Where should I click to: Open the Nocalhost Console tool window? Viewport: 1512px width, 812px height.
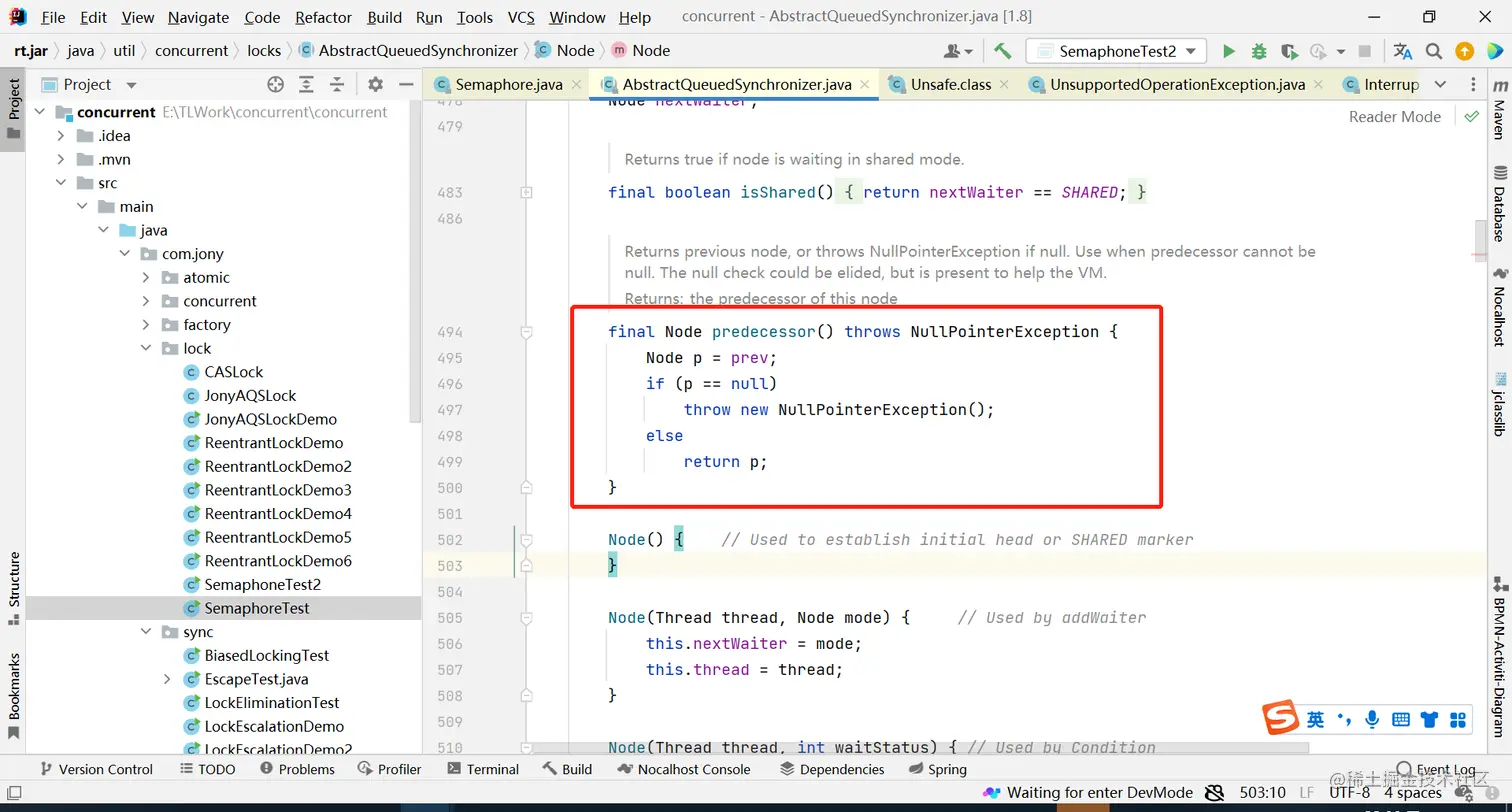tap(684, 769)
